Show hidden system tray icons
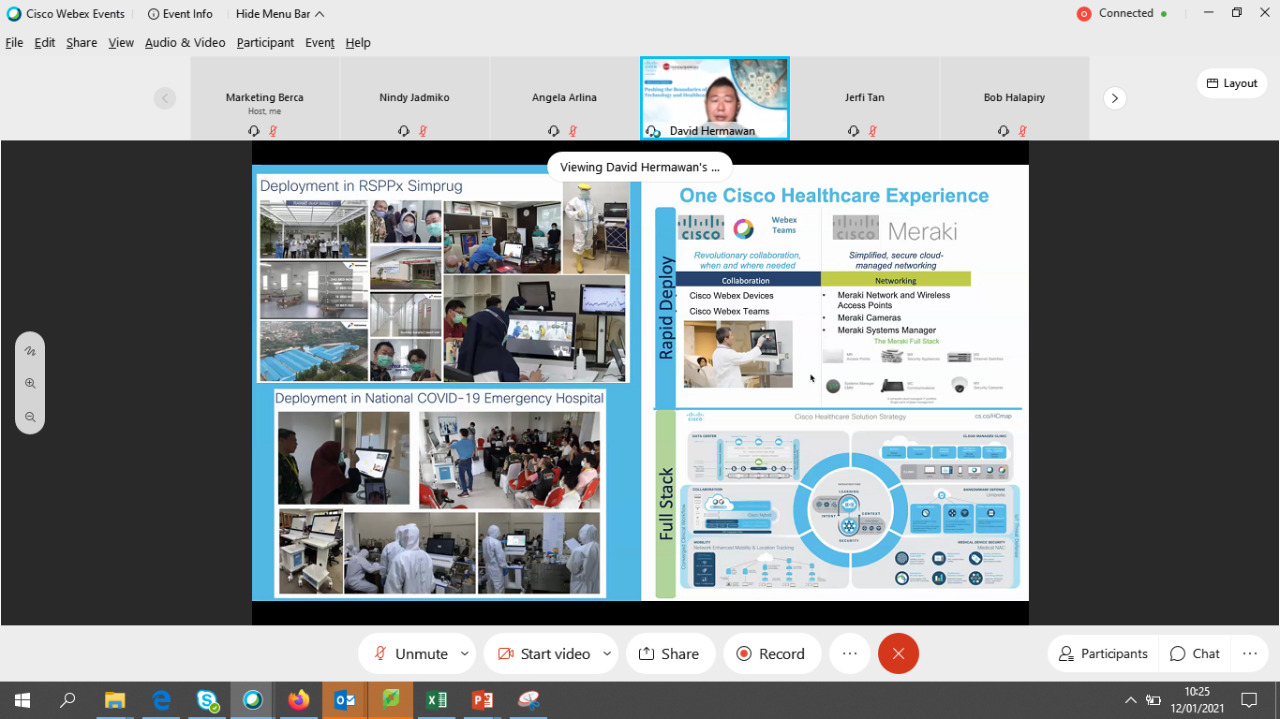The width and height of the screenshot is (1280, 719). tap(1131, 700)
